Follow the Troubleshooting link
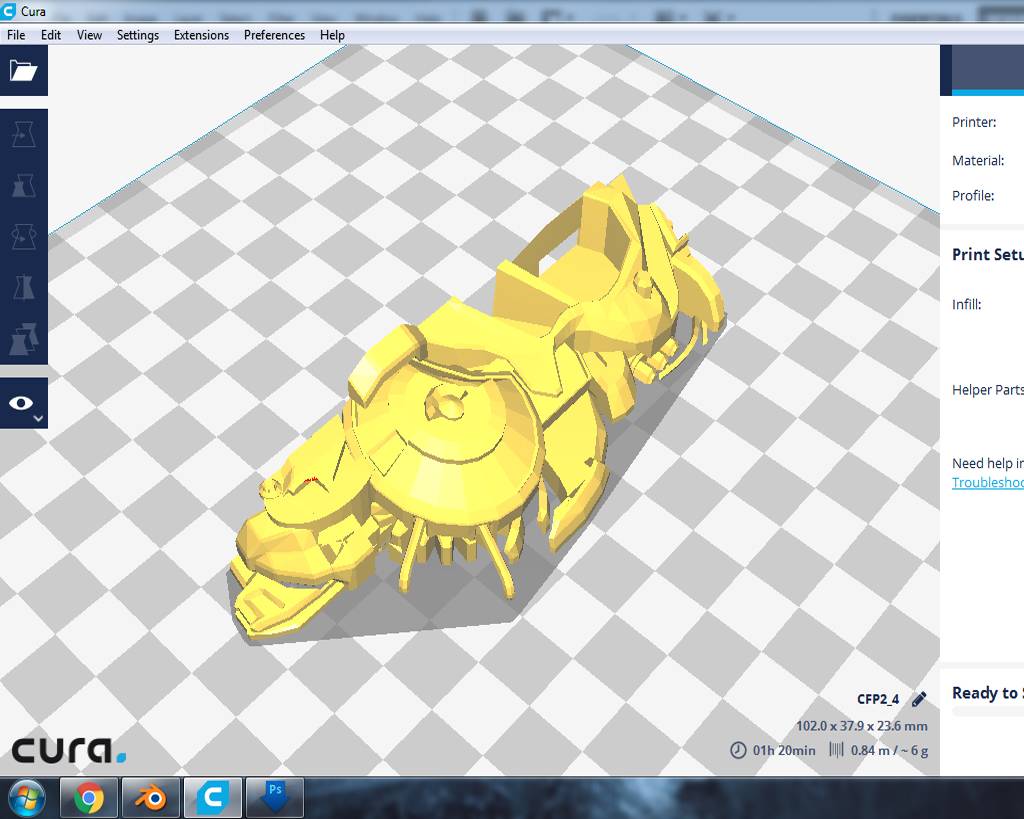The width and height of the screenshot is (1024, 819). 987,482
